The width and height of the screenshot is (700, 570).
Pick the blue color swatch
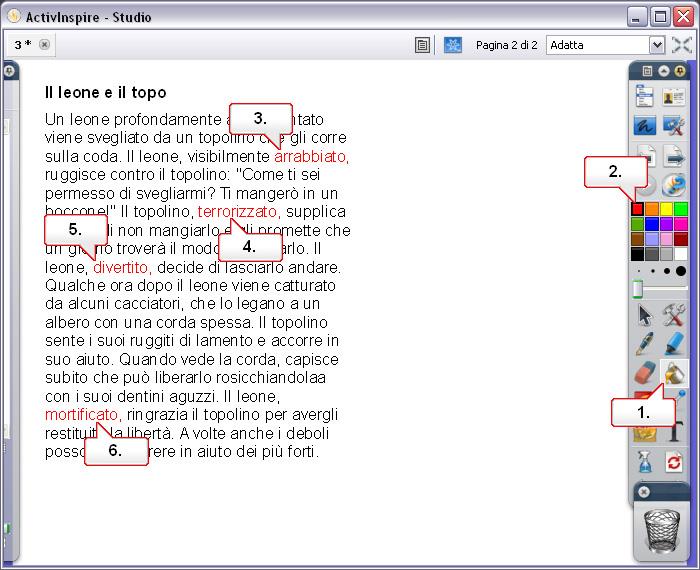[x=652, y=224]
